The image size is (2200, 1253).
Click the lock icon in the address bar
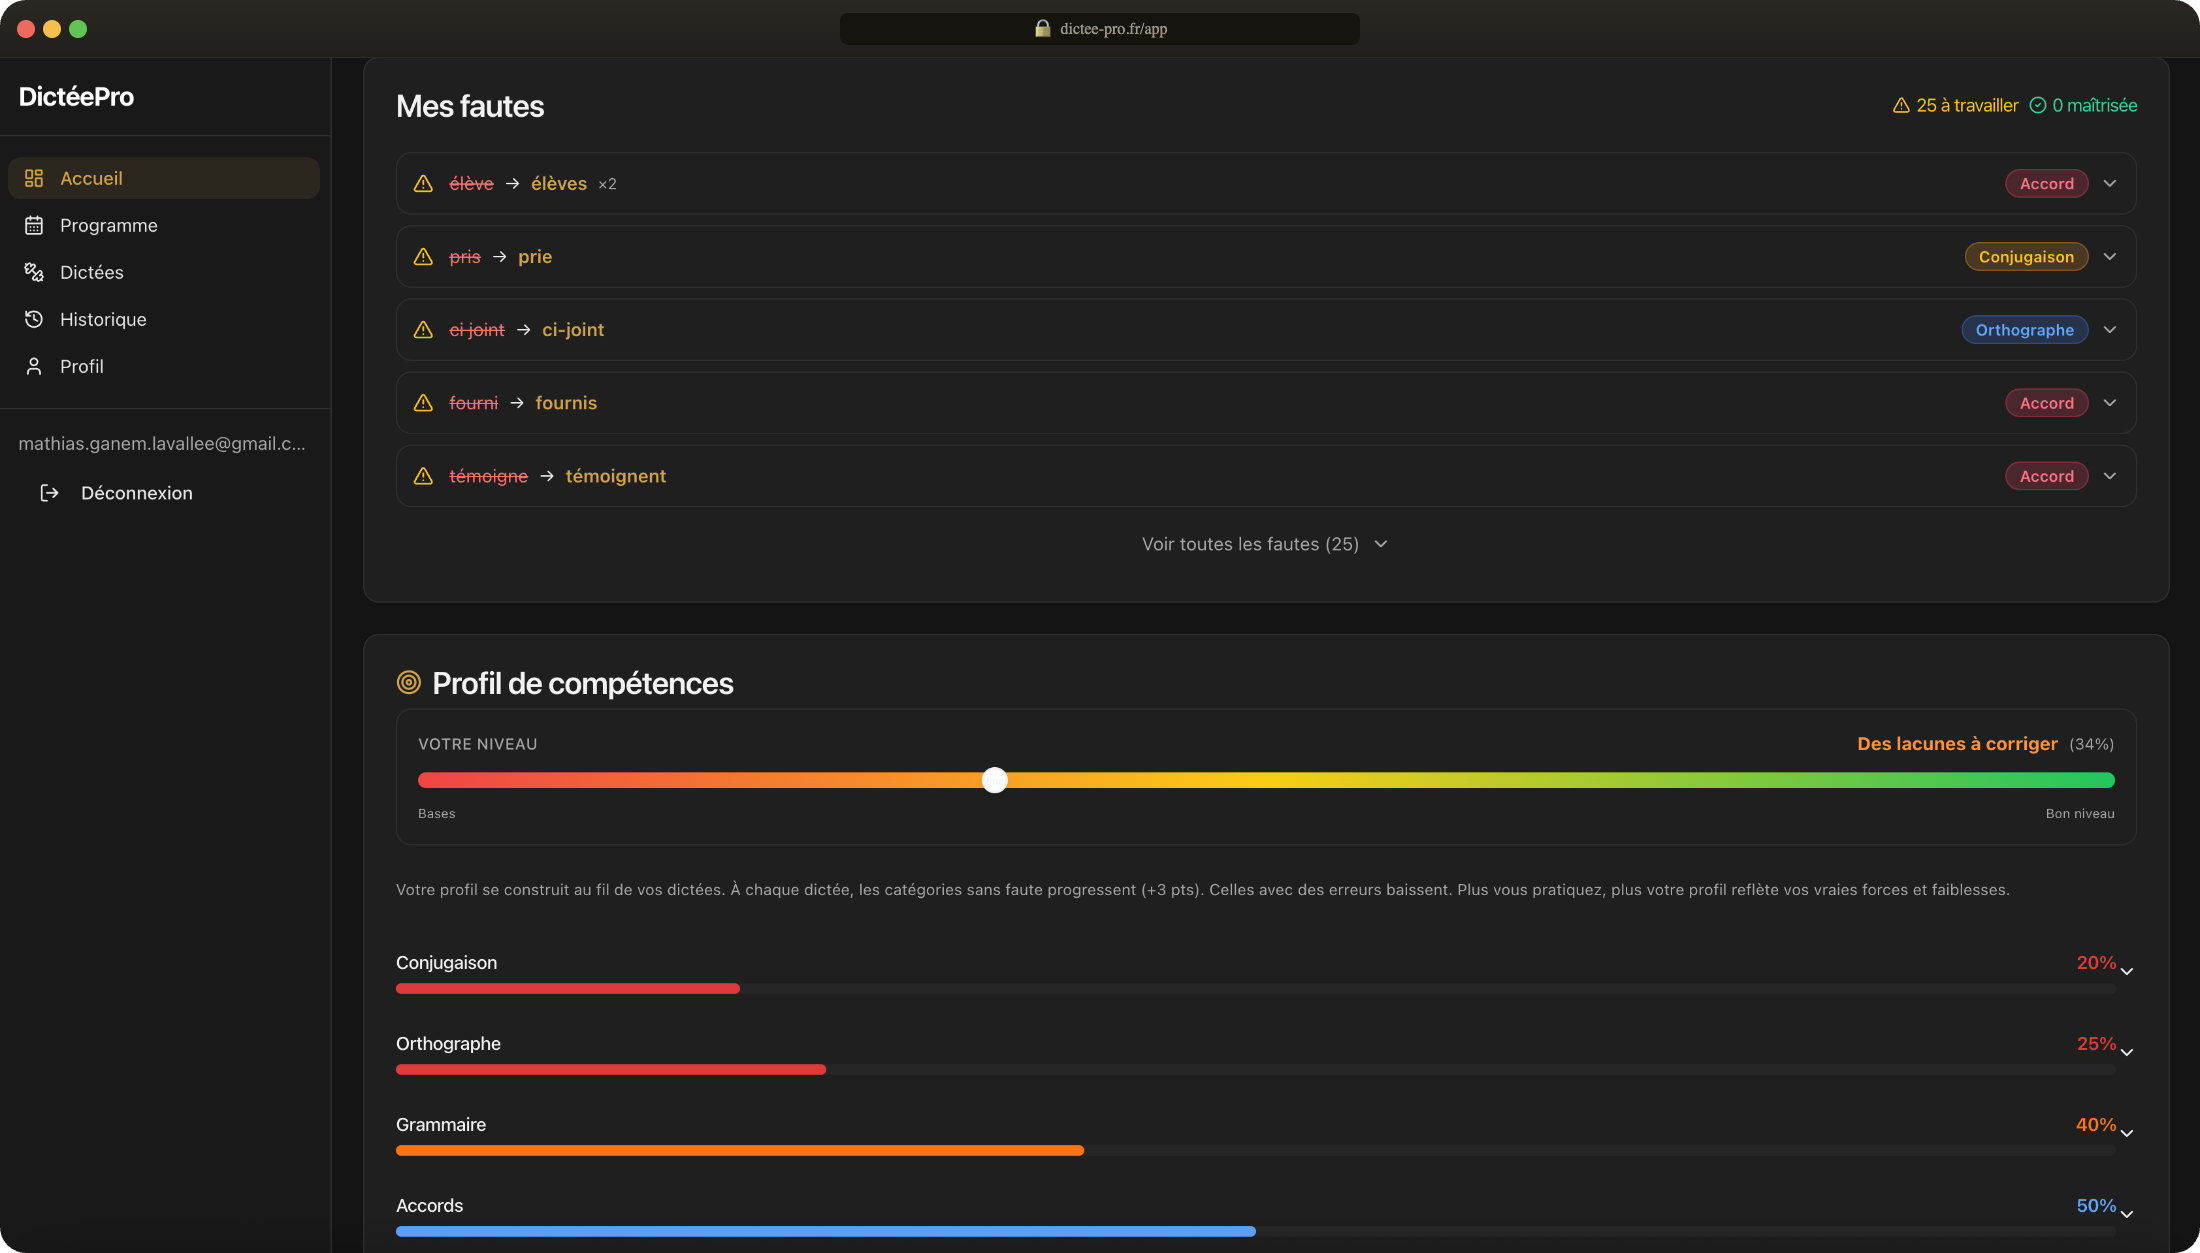tap(1043, 28)
